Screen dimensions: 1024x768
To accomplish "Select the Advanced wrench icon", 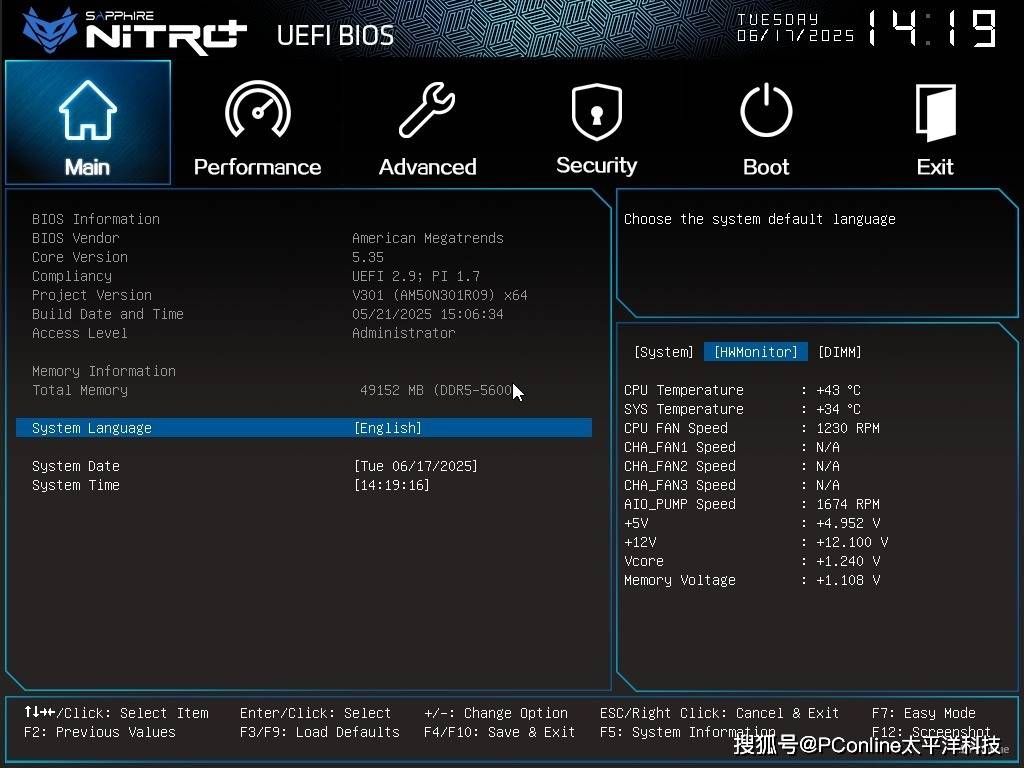I will [427, 111].
